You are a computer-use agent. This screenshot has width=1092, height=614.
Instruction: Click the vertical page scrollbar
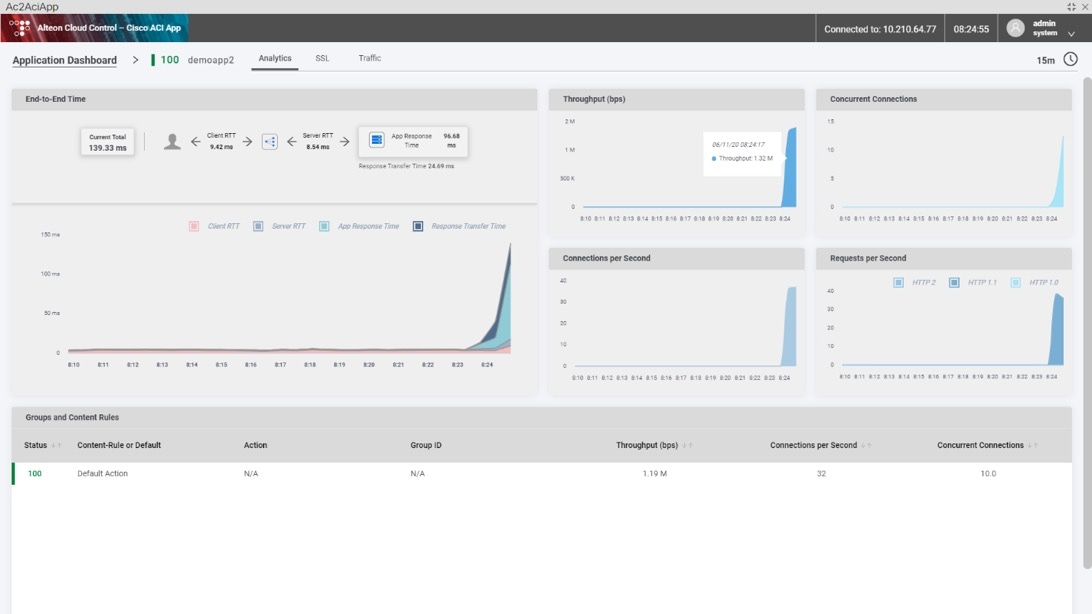point(1087,322)
